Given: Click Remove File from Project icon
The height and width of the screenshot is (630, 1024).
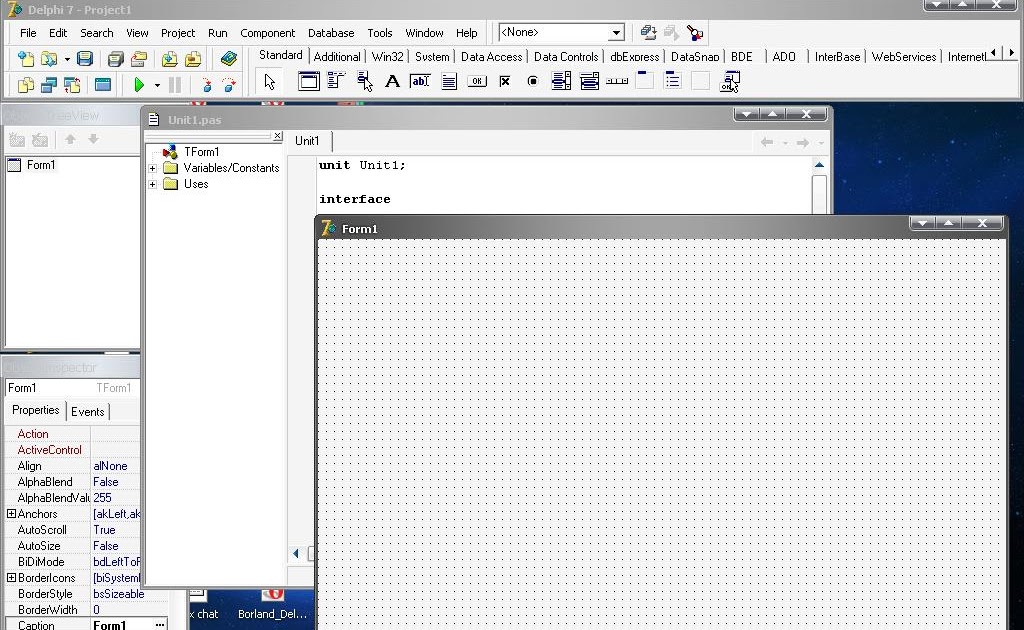Looking at the screenshot, I should (x=193, y=59).
